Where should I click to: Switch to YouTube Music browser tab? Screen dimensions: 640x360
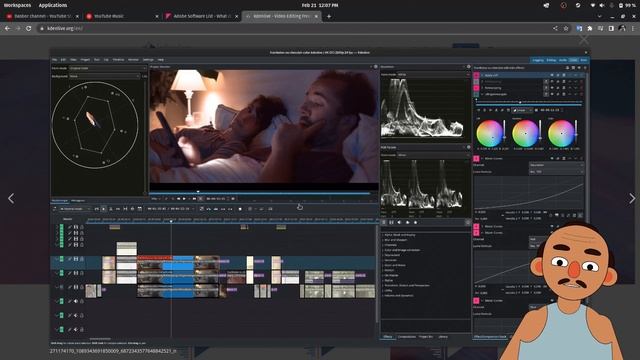[121, 16]
